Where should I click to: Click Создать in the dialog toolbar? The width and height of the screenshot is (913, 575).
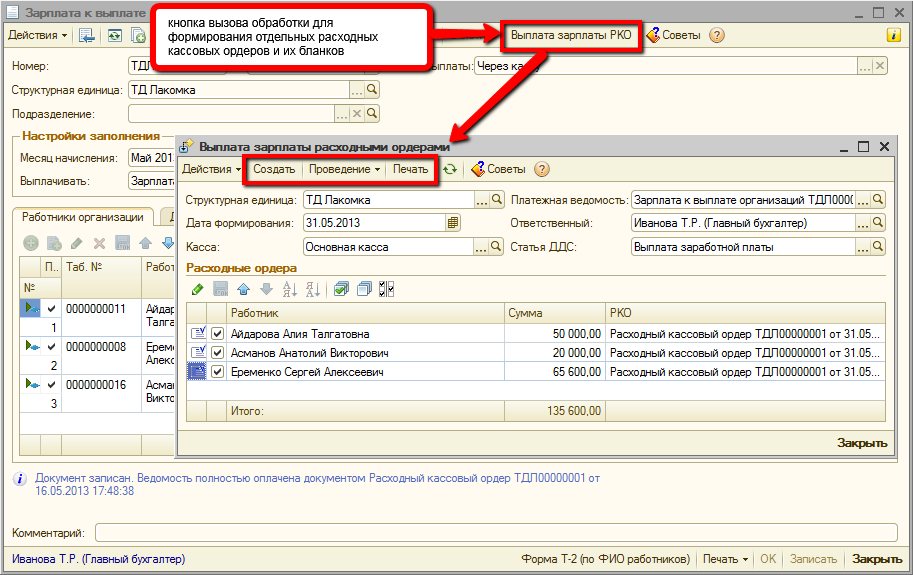click(274, 170)
